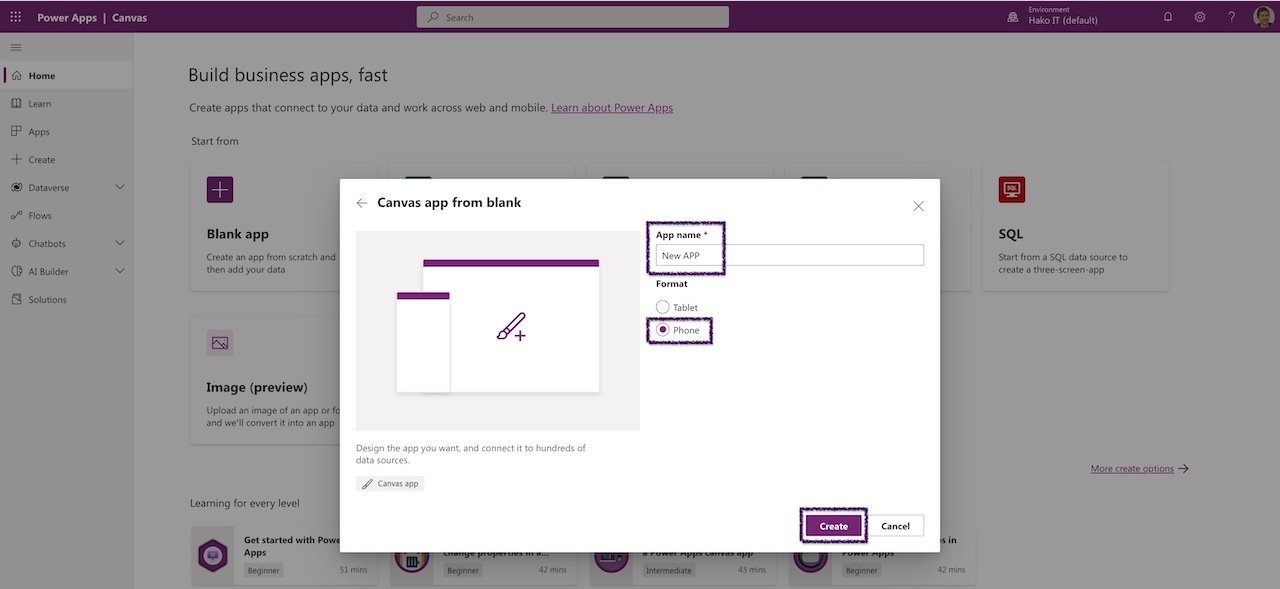Click the SQL card title
This screenshot has width=1280, height=589.
[x=1010, y=234]
